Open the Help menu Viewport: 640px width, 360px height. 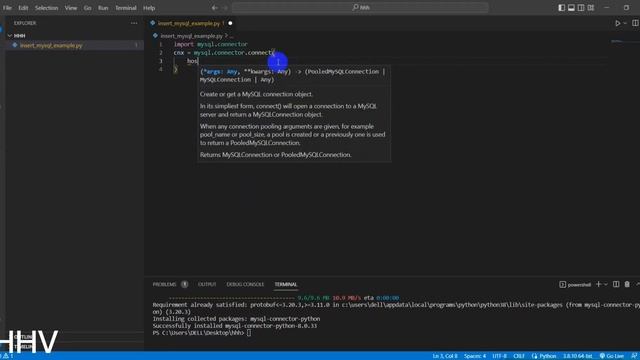(149, 8)
